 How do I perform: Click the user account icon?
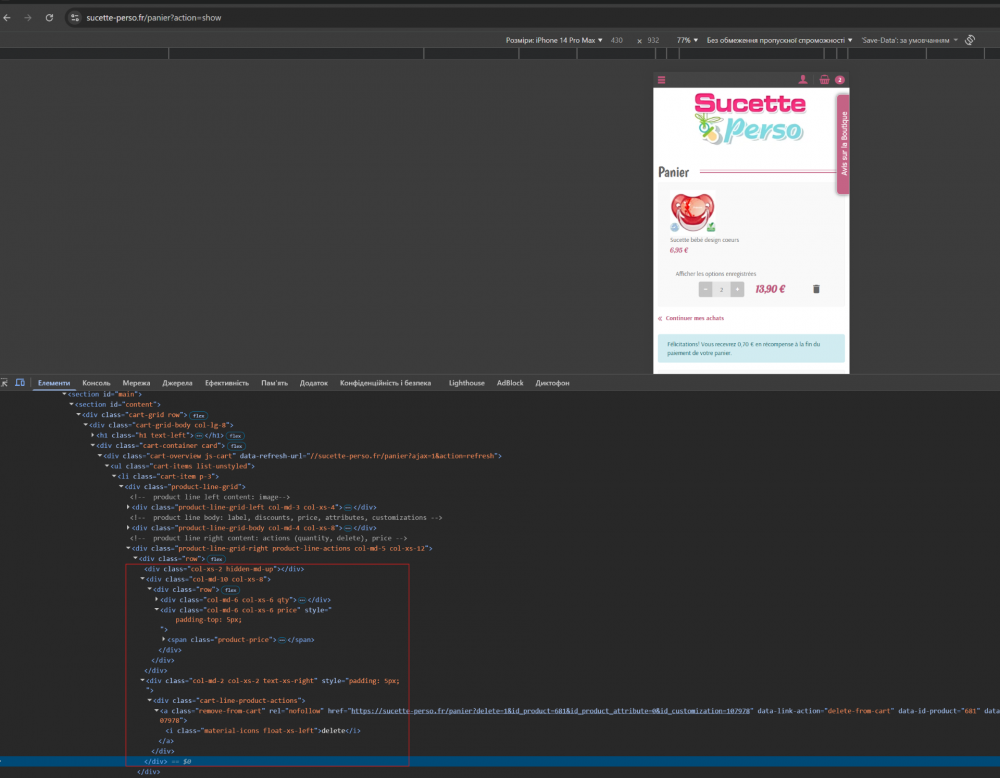pyautogui.click(x=802, y=80)
